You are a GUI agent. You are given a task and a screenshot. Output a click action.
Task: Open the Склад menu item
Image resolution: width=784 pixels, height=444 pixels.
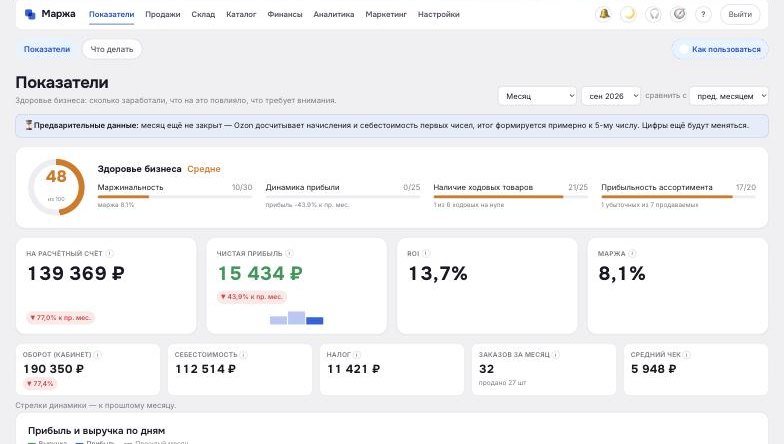[203, 14]
